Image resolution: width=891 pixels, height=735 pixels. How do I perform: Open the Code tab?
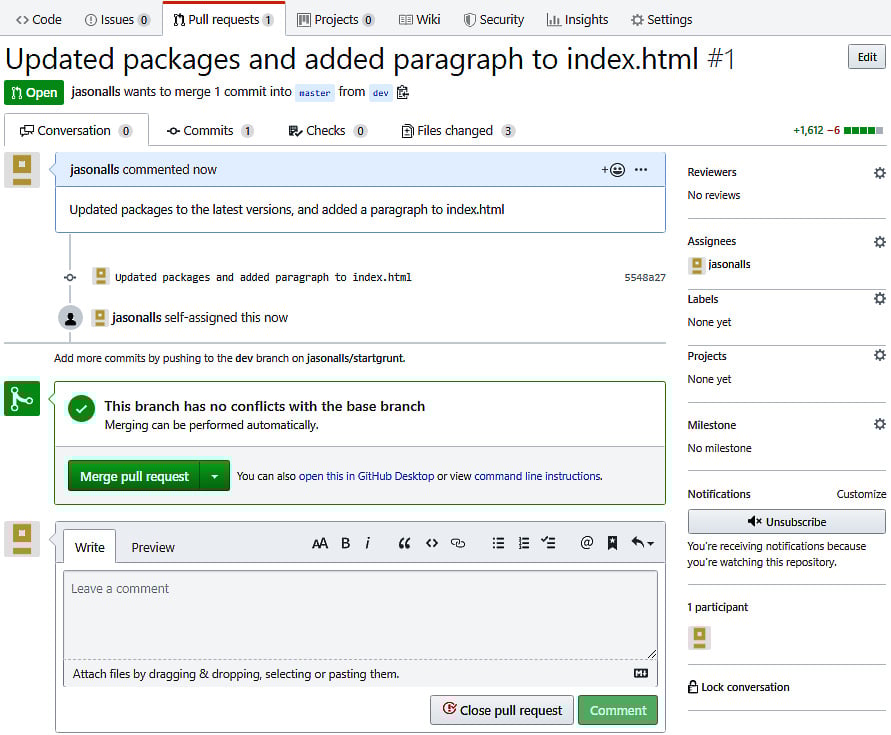coord(39,19)
